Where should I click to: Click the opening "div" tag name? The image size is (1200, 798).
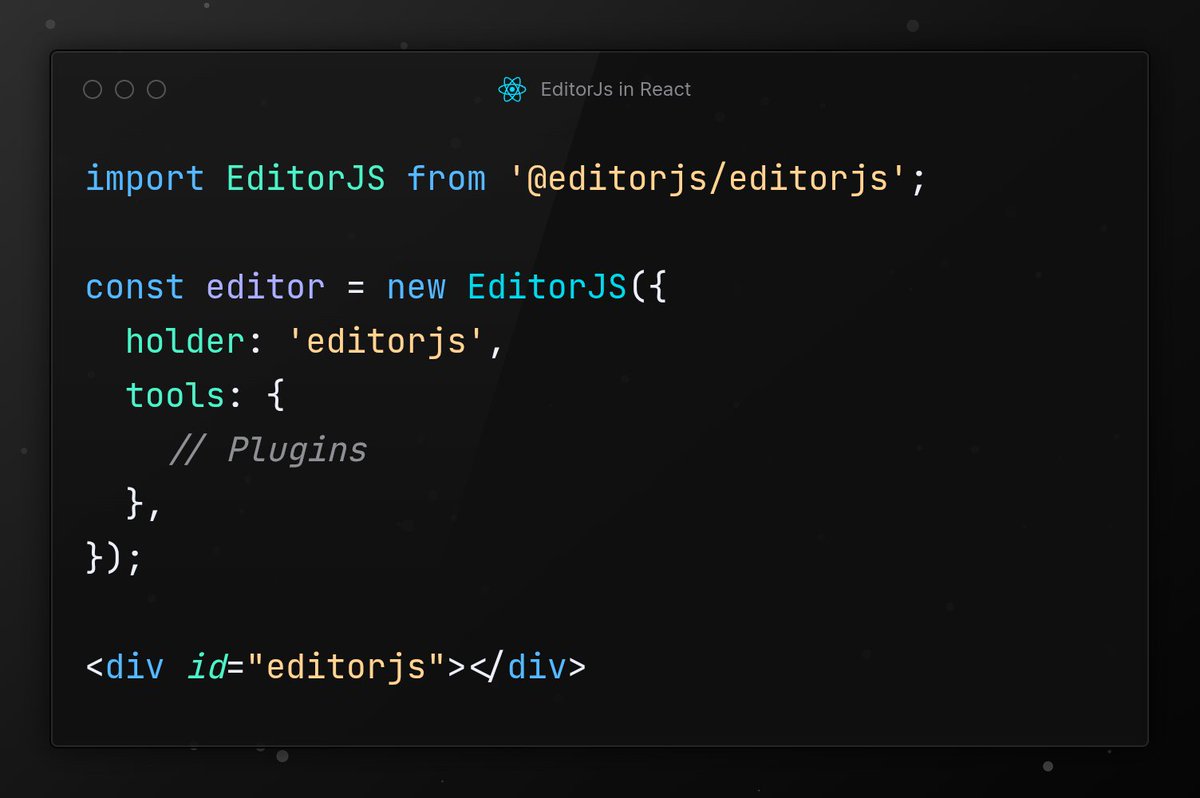point(135,666)
